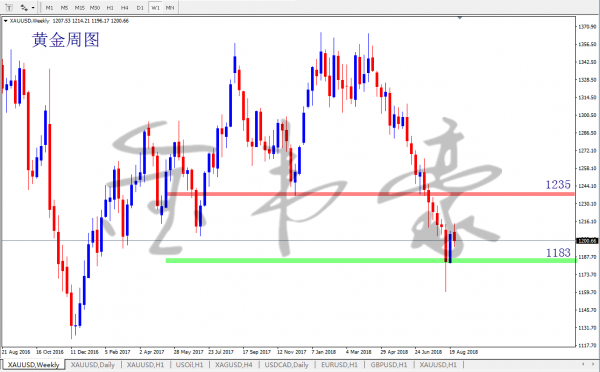Switch chart to D1 daily timeframe

tap(140, 7)
